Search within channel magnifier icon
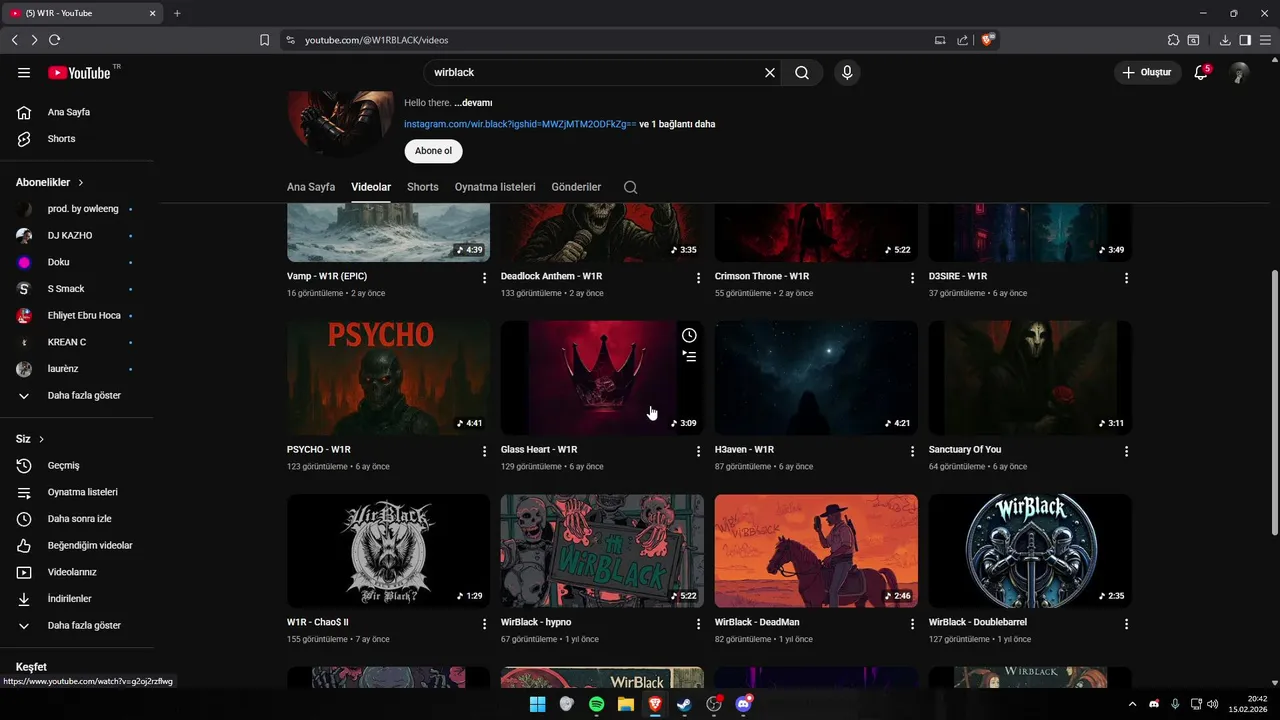 [630, 187]
